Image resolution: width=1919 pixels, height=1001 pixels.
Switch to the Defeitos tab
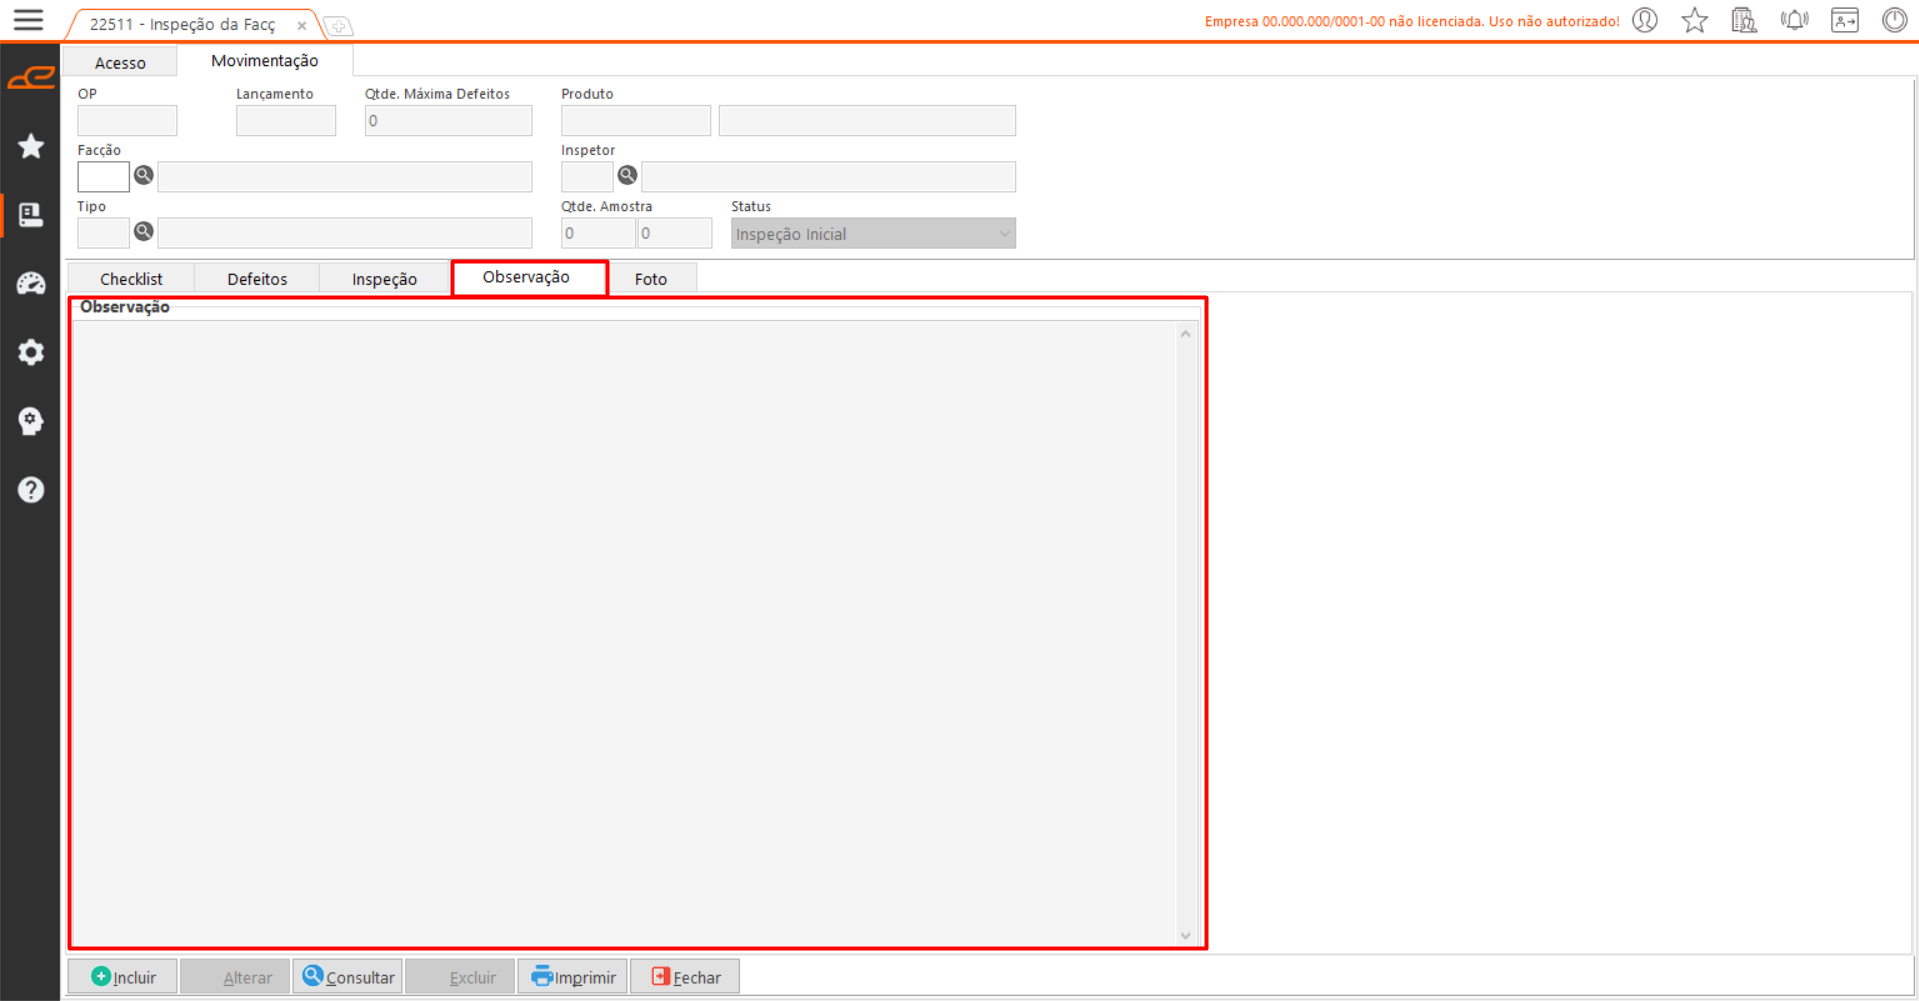(257, 279)
